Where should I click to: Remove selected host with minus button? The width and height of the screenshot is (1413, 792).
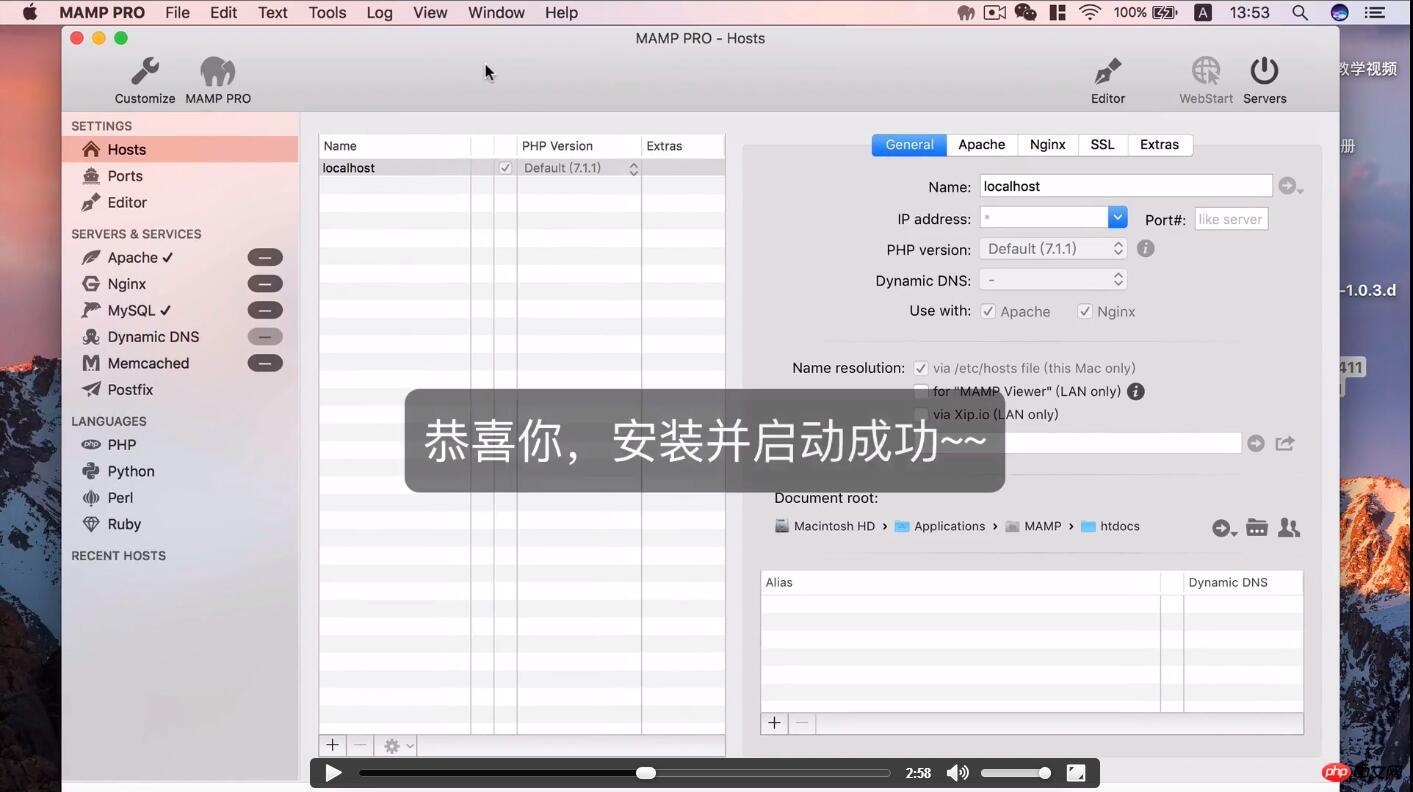(x=360, y=746)
